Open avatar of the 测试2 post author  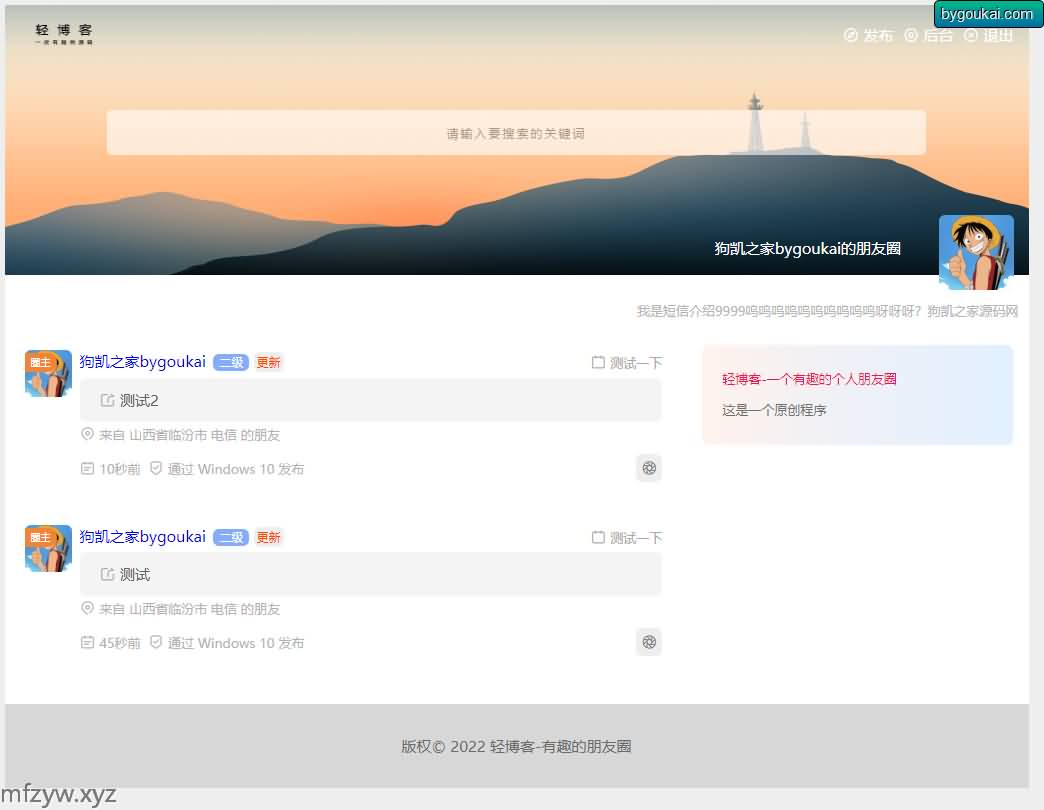click(x=48, y=373)
